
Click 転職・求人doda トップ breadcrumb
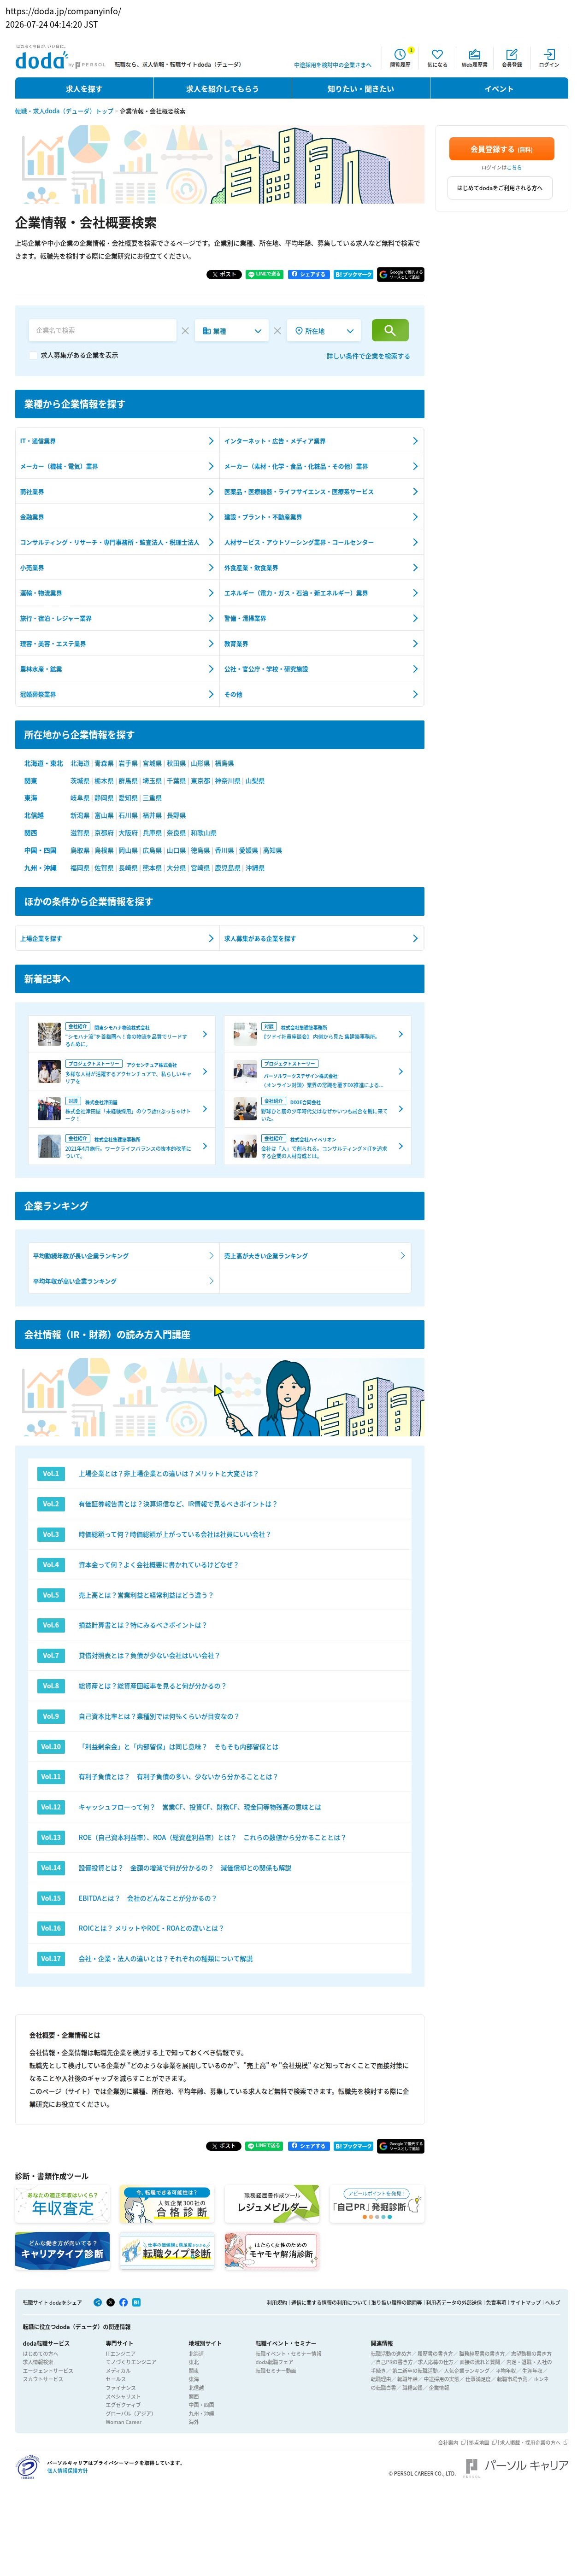64,112
